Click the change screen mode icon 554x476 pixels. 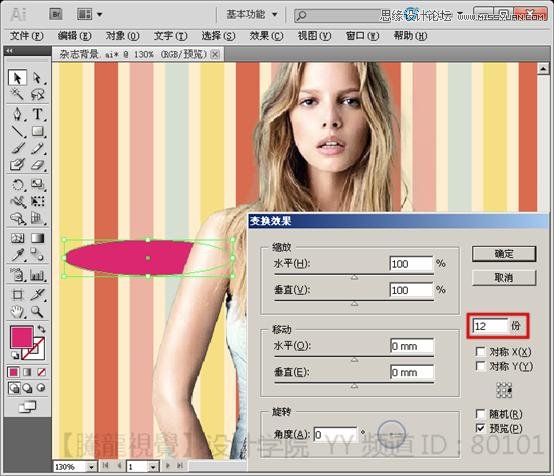point(28,407)
